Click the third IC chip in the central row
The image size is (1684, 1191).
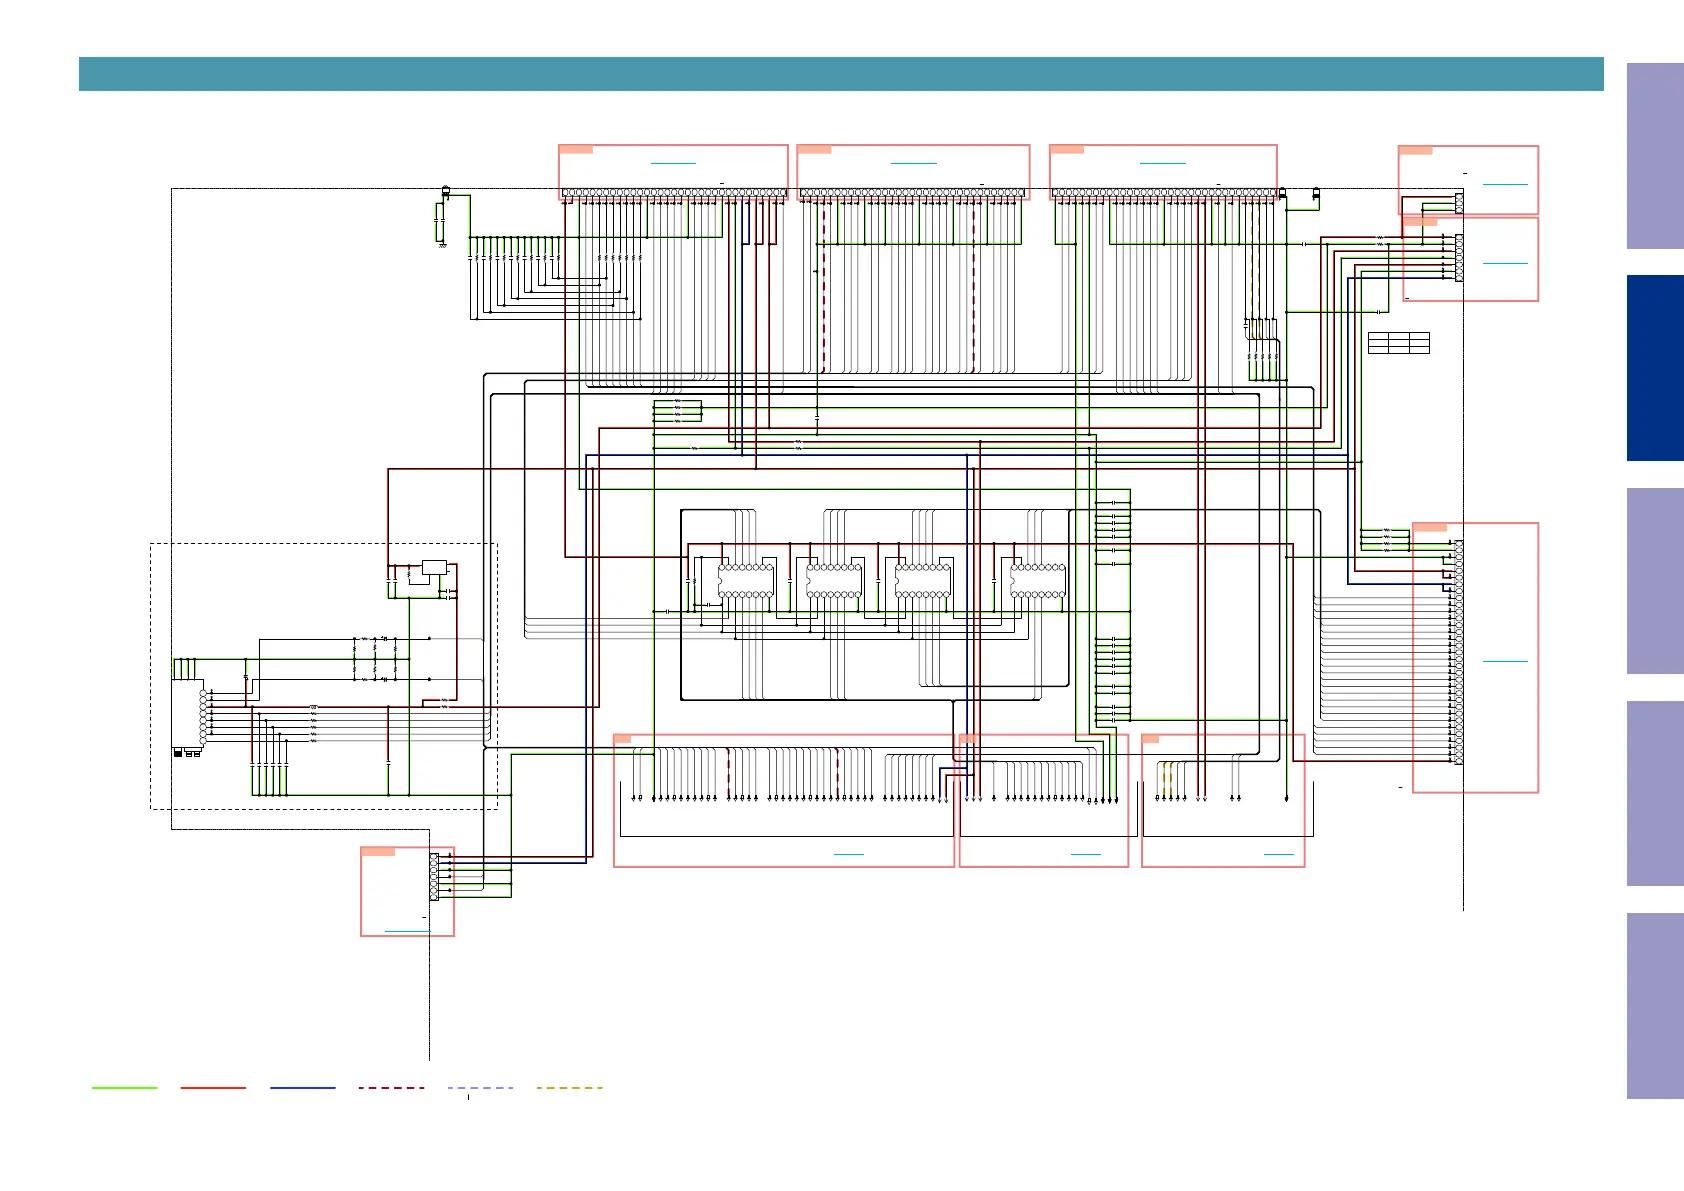pos(922,581)
